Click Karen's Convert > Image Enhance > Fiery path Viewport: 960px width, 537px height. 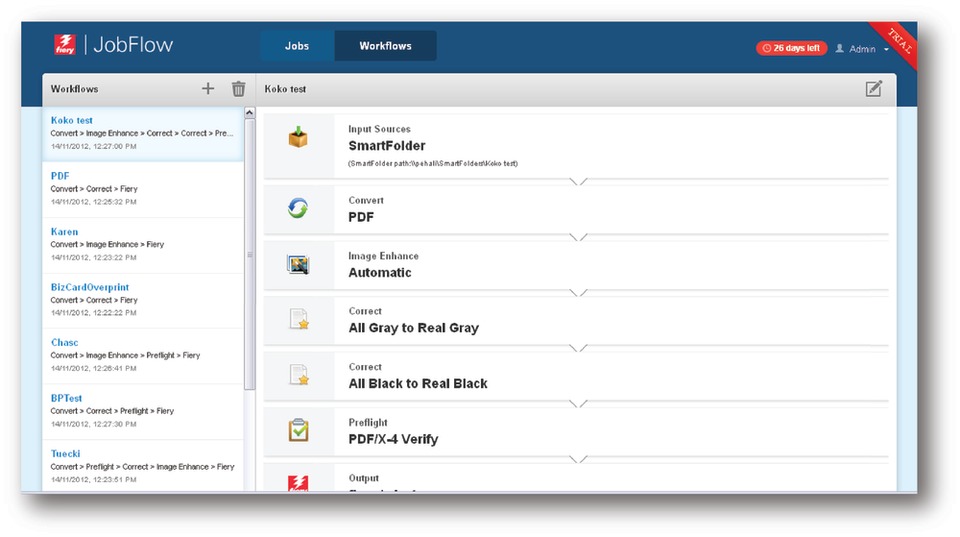coord(107,244)
